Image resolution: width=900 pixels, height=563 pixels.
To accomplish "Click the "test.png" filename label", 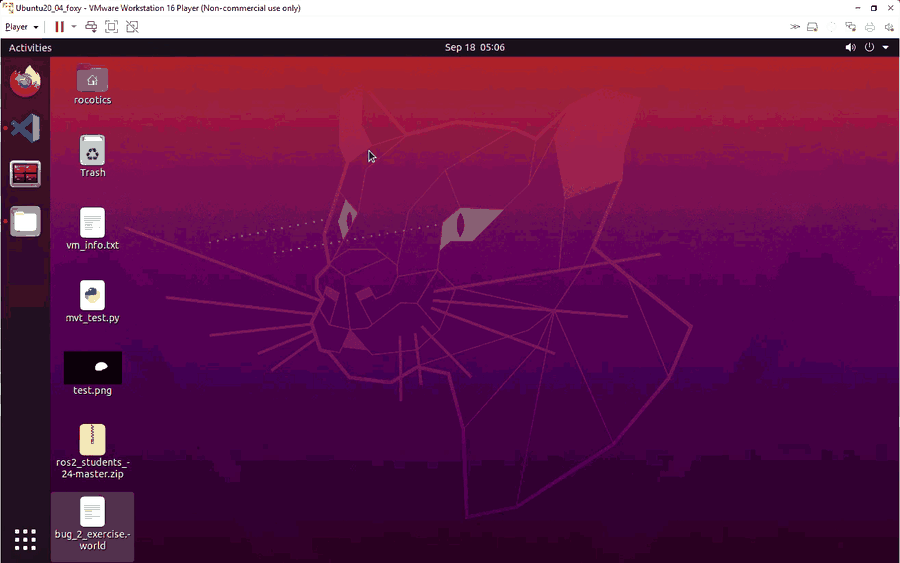I will coord(92,390).
